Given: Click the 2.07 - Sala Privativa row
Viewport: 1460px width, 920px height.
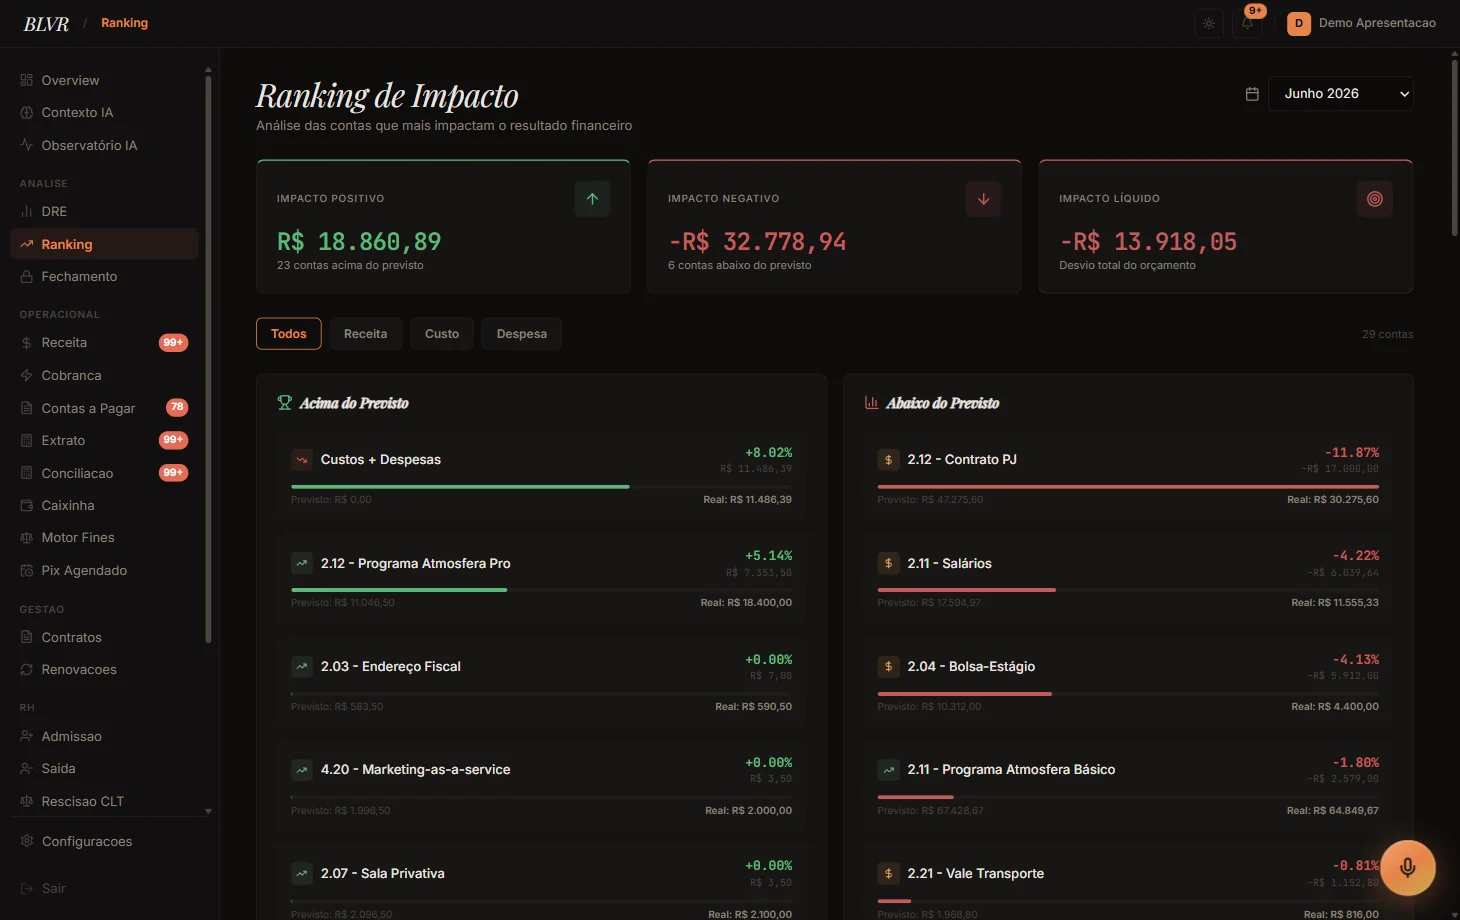Looking at the screenshot, I should coord(541,883).
